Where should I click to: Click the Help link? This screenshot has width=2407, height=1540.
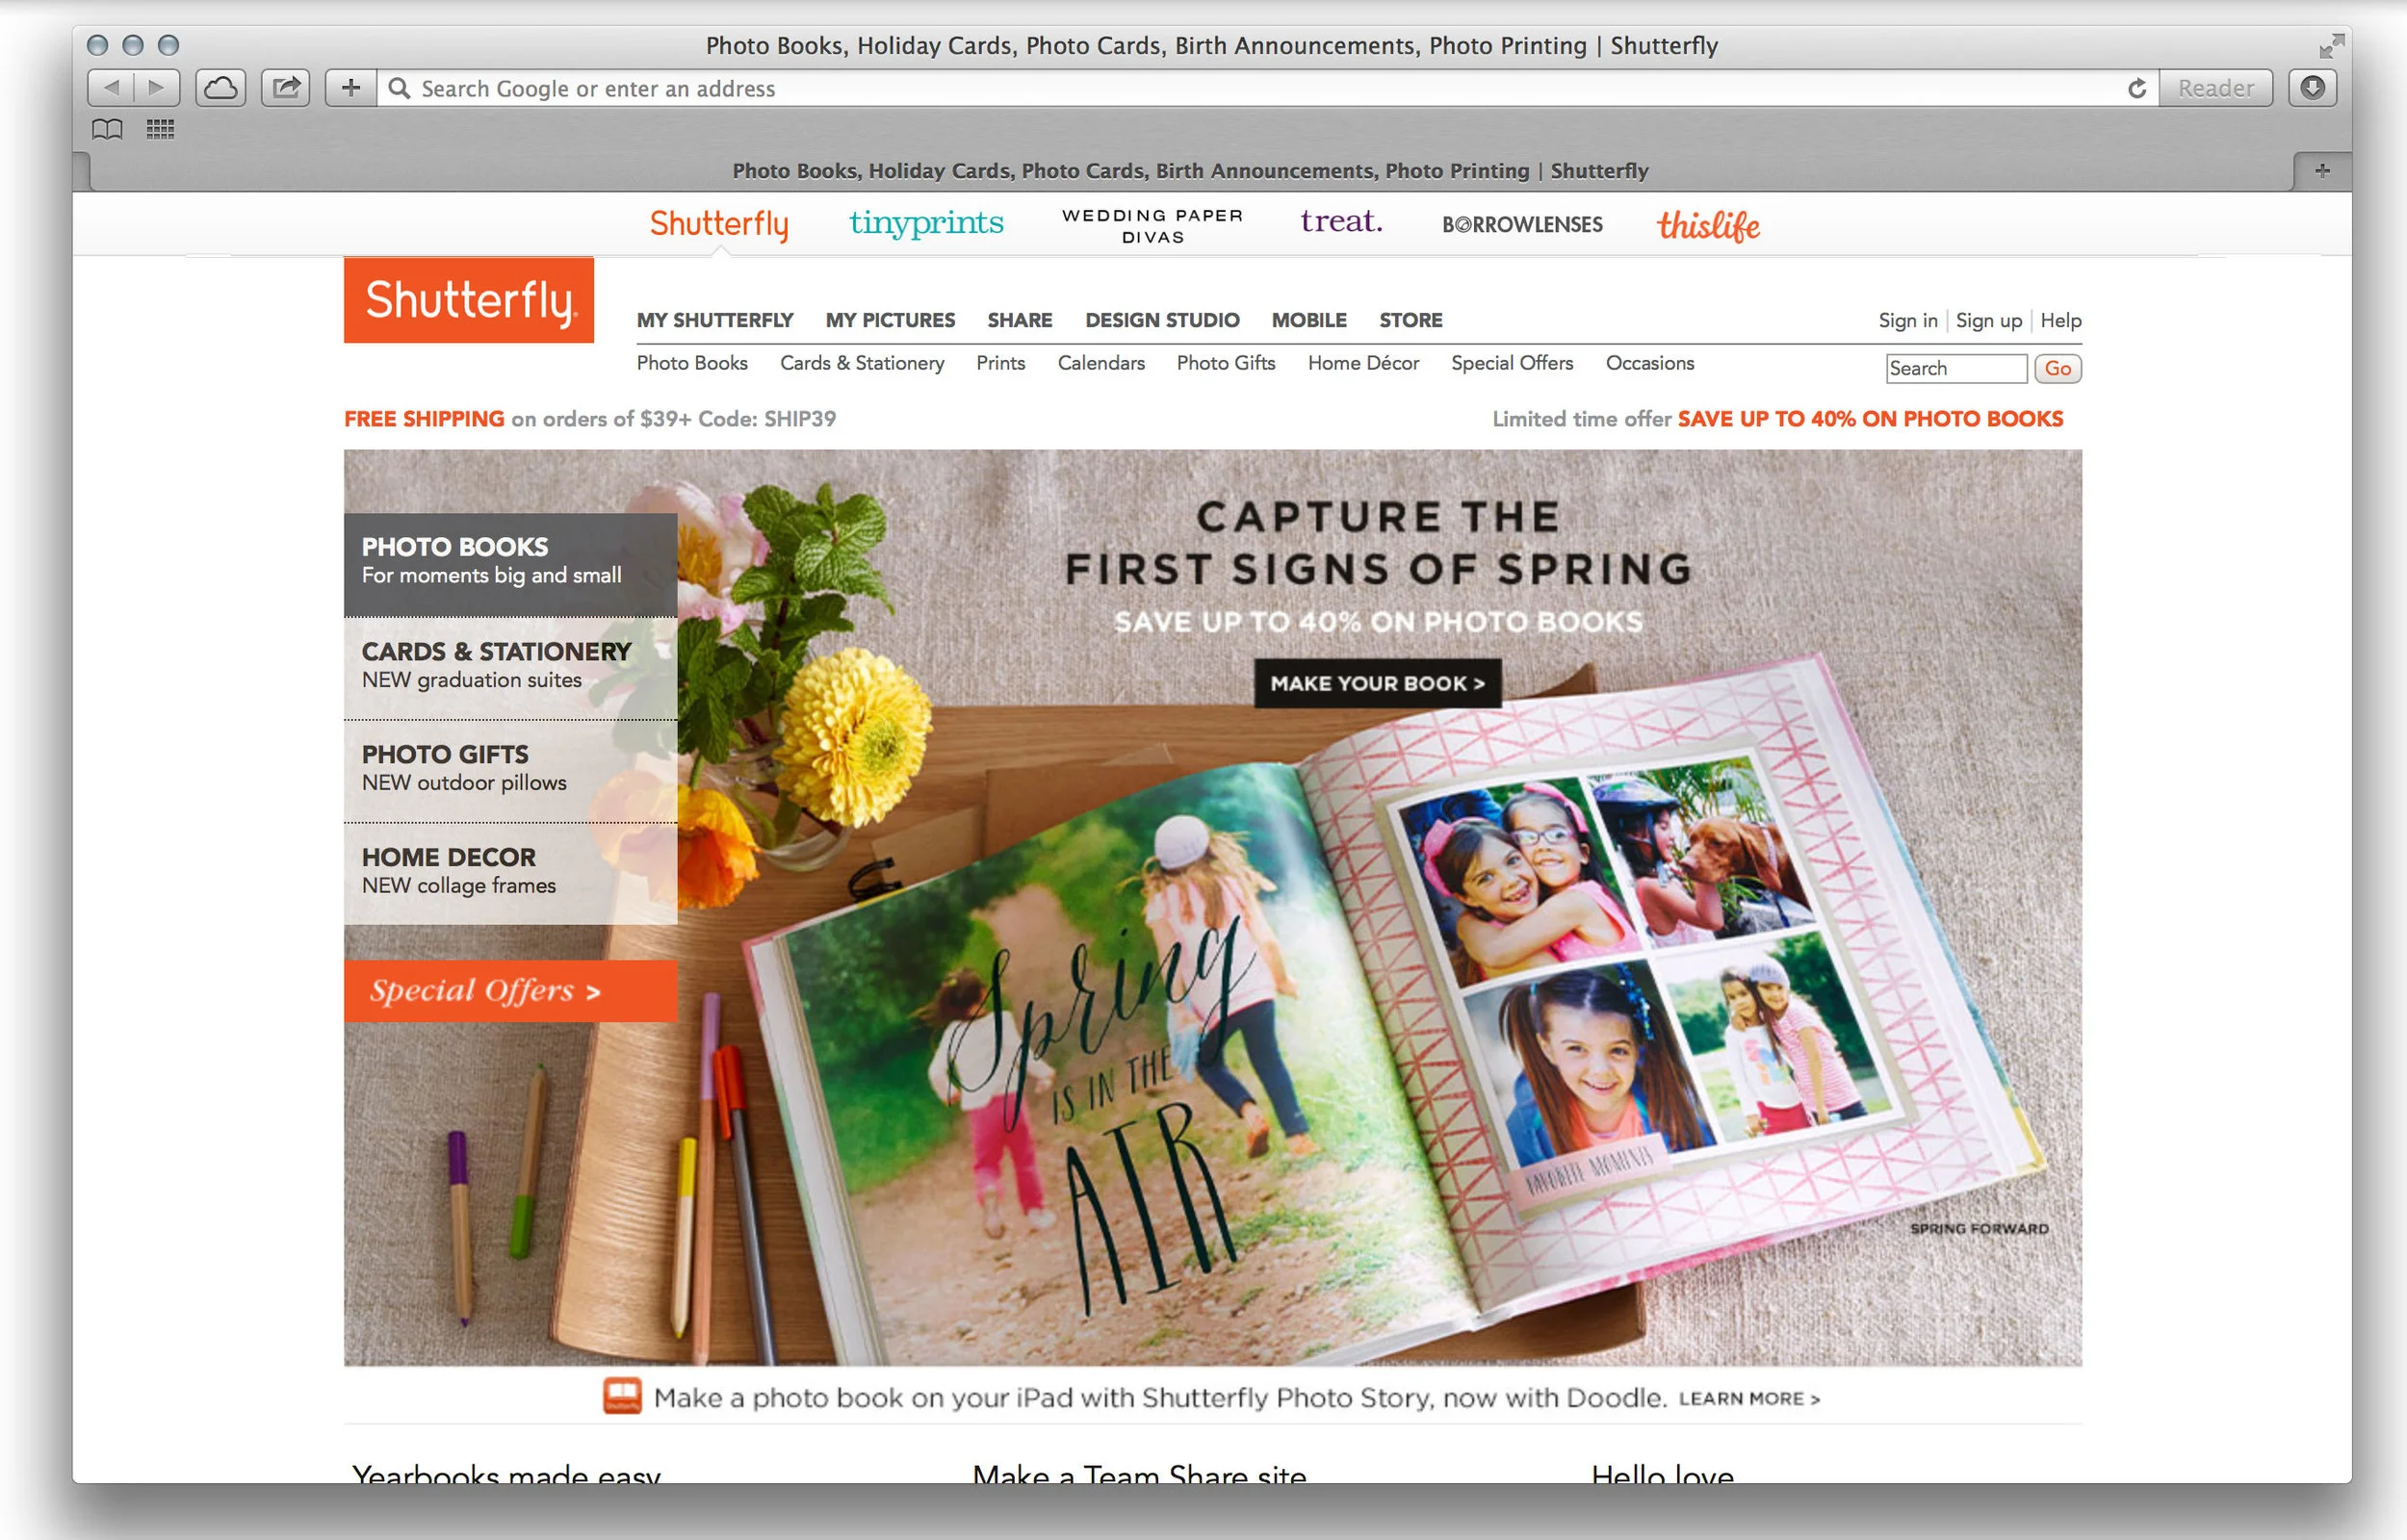click(x=2061, y=320)
